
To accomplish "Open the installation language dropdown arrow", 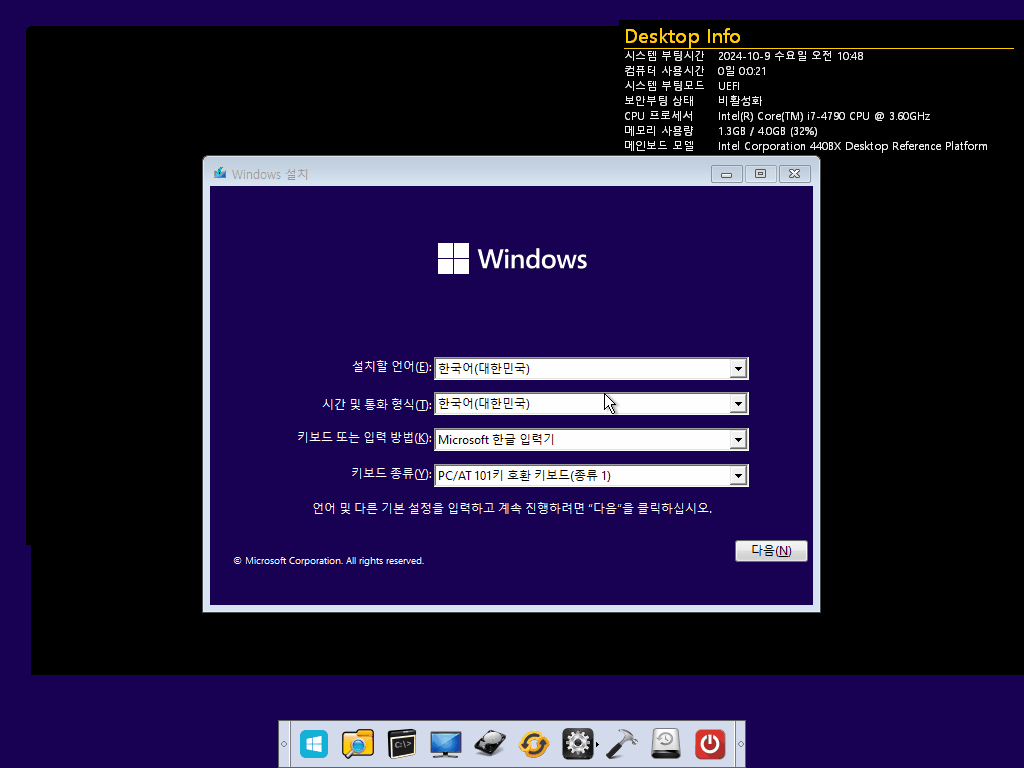I will pos(738,368).
